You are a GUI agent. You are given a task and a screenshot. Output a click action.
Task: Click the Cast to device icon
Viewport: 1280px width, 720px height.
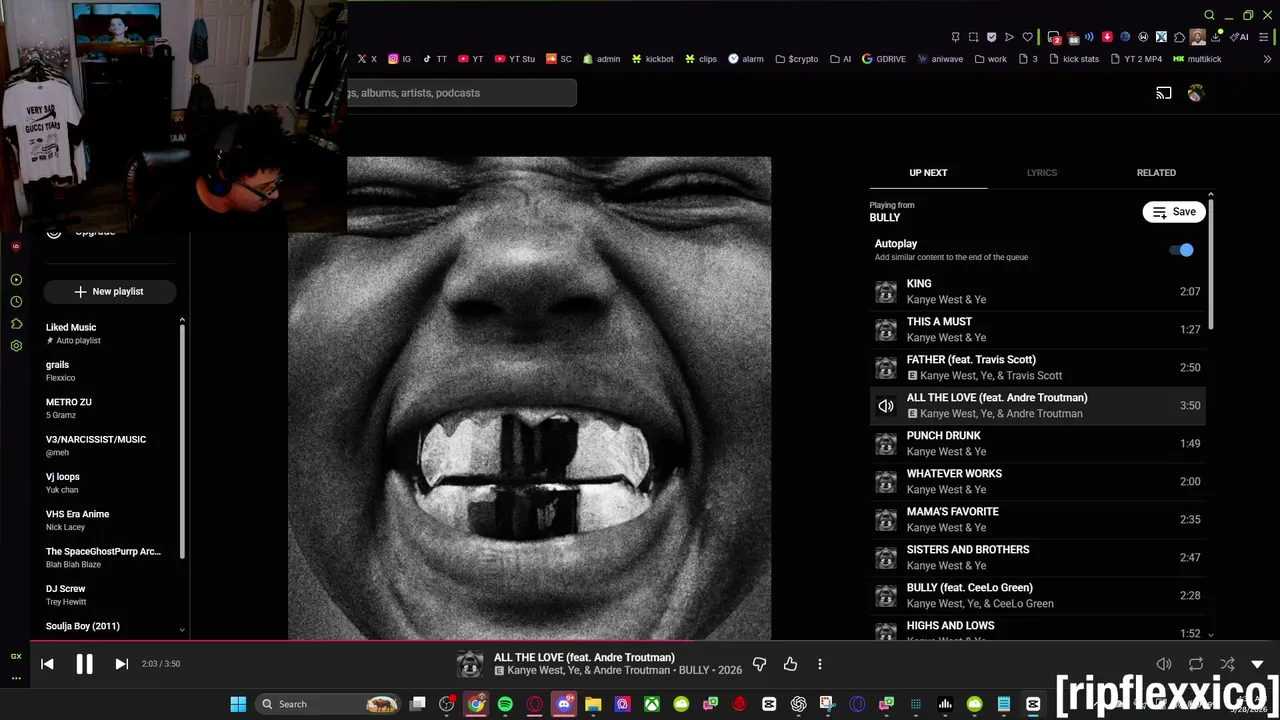pyautogui.click(x=1164, y=93)
